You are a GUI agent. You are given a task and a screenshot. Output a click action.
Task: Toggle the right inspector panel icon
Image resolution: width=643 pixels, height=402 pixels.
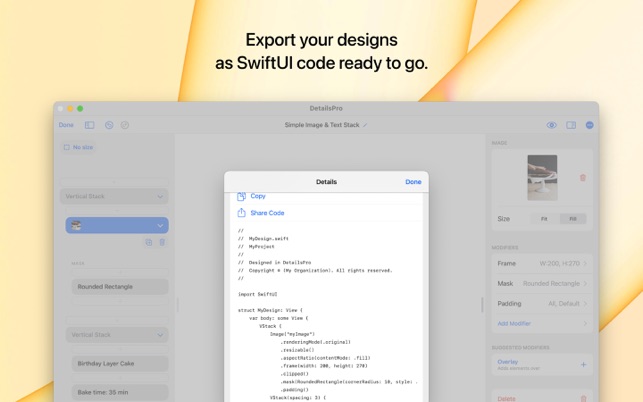pos(571,125)
